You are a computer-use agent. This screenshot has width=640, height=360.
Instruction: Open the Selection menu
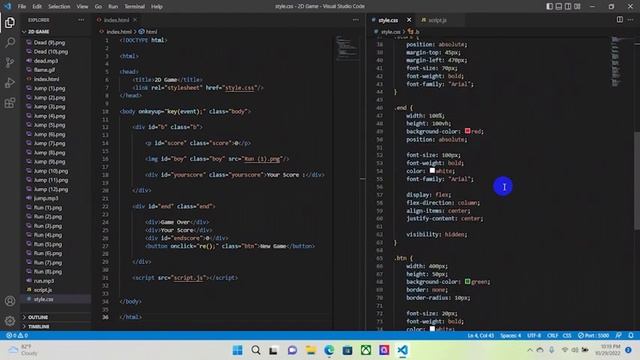click(x=59, y=7)
